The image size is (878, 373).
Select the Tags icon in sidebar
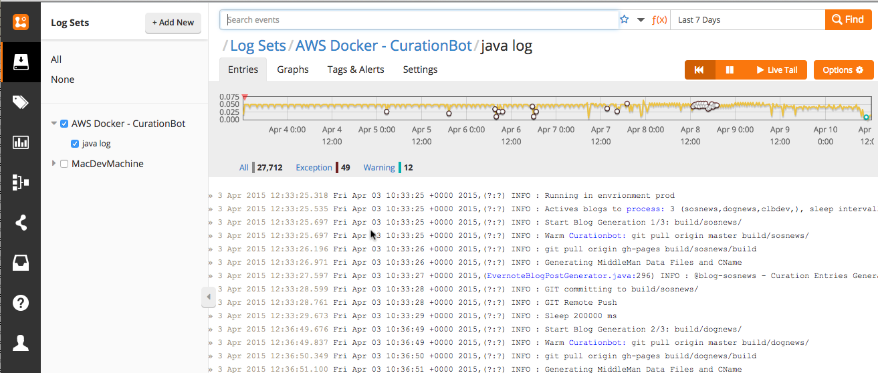21,102
